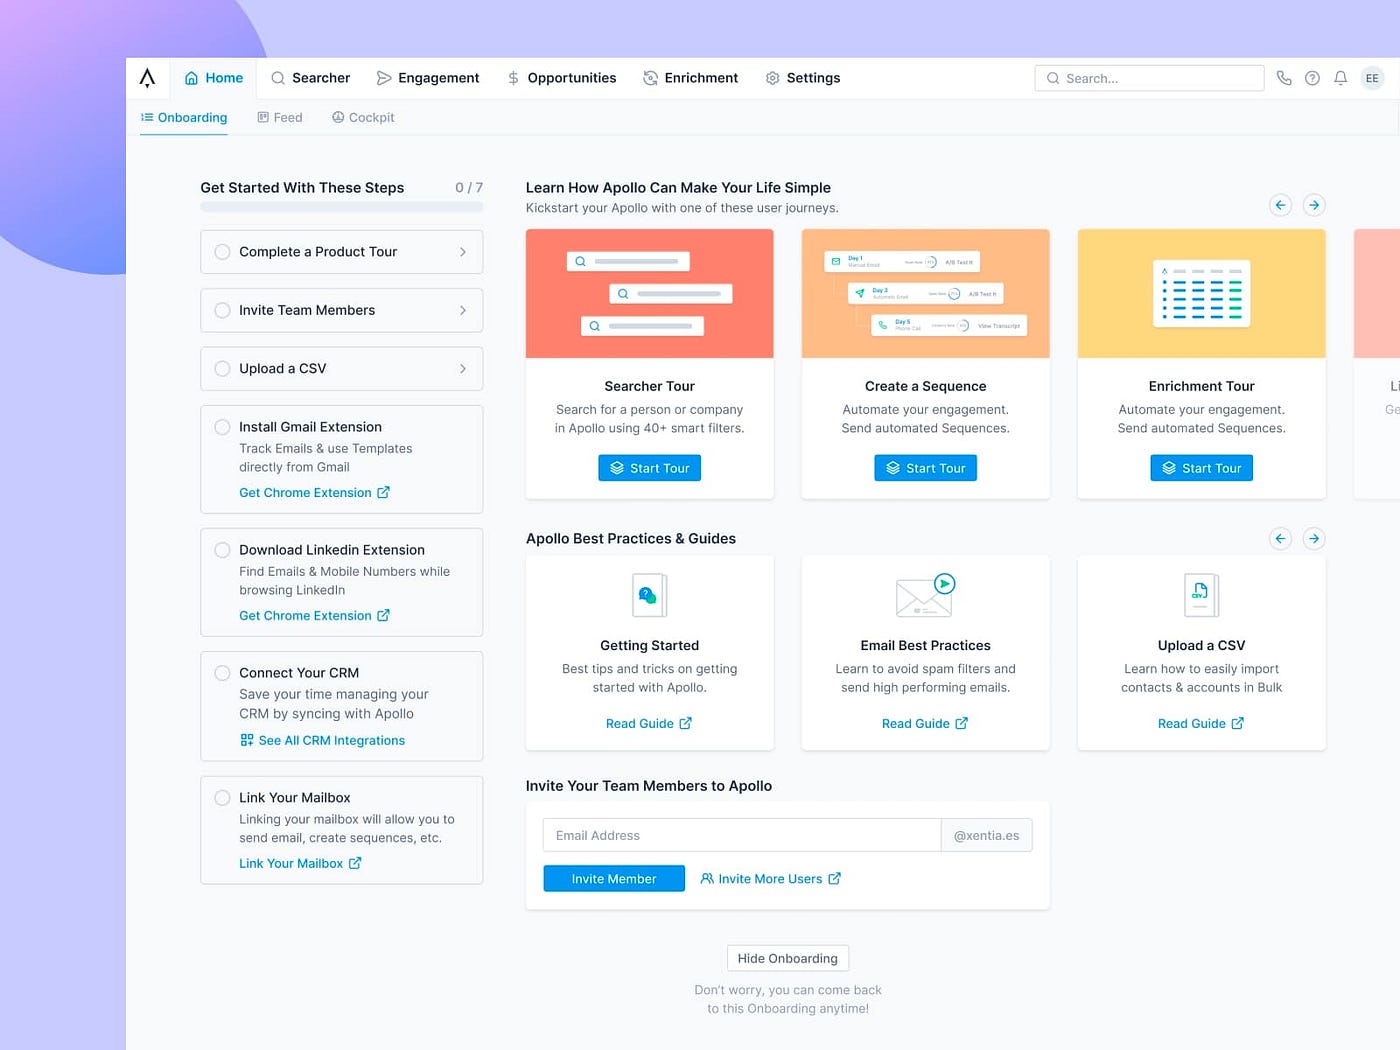
Task: Click the Email Best Practices envelope icon
Action: tap(925, 595)
